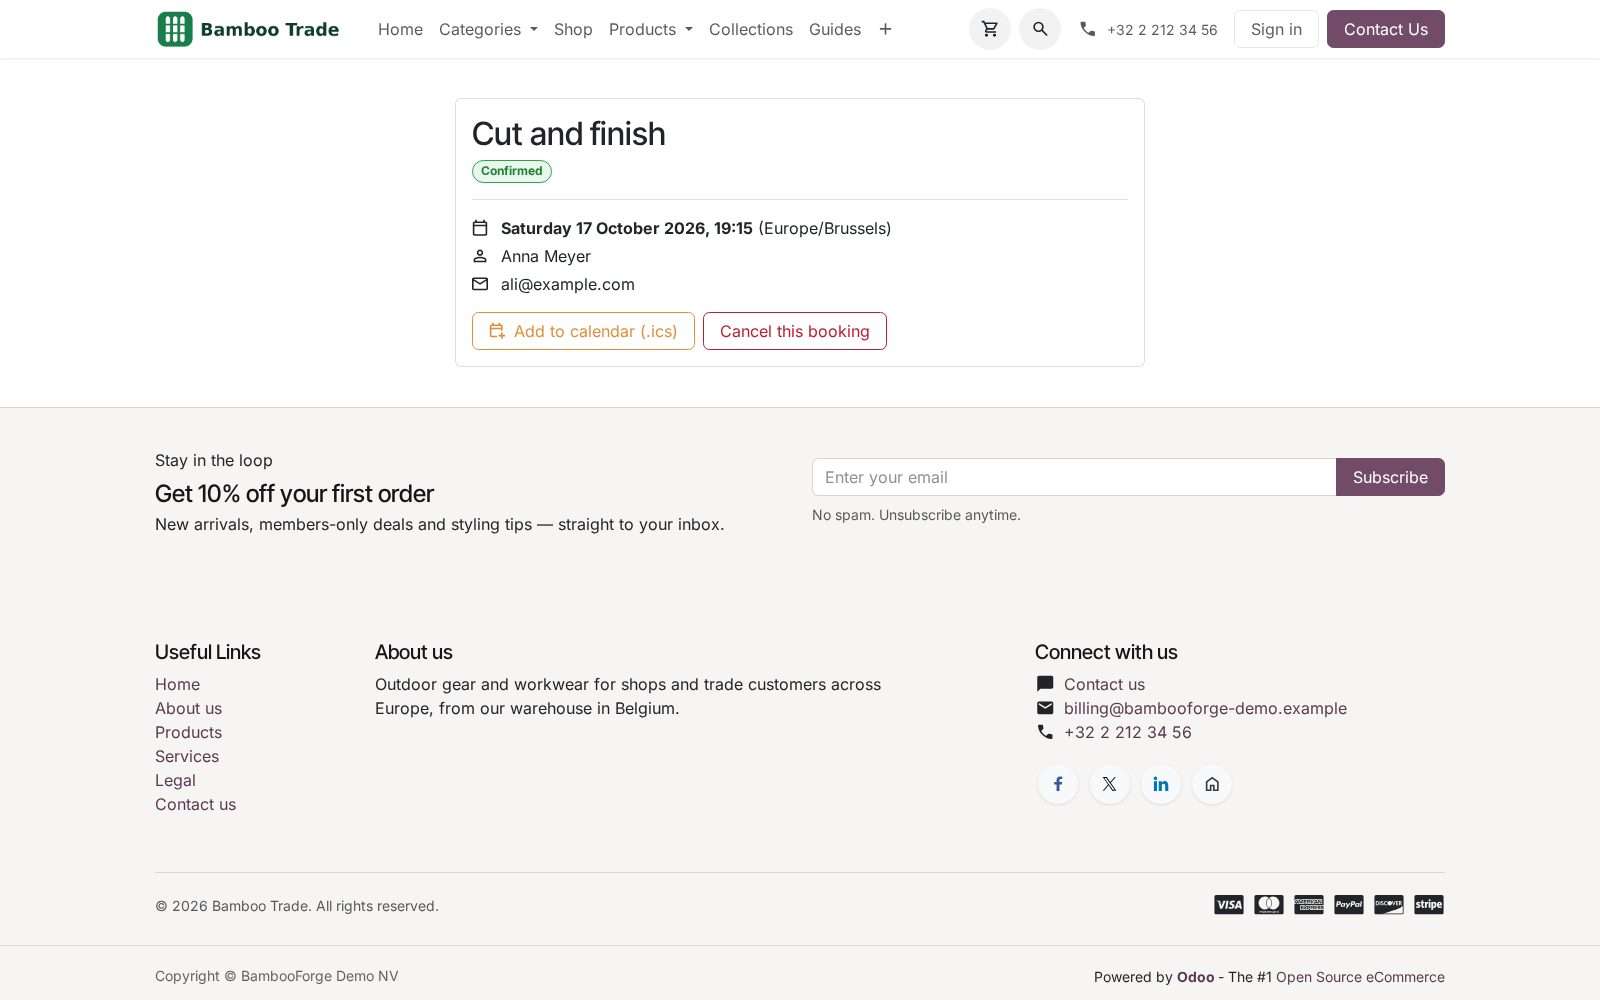Email billing@bambooforge-demo.example
Screen dimensions: 1600x1000
1205,708
